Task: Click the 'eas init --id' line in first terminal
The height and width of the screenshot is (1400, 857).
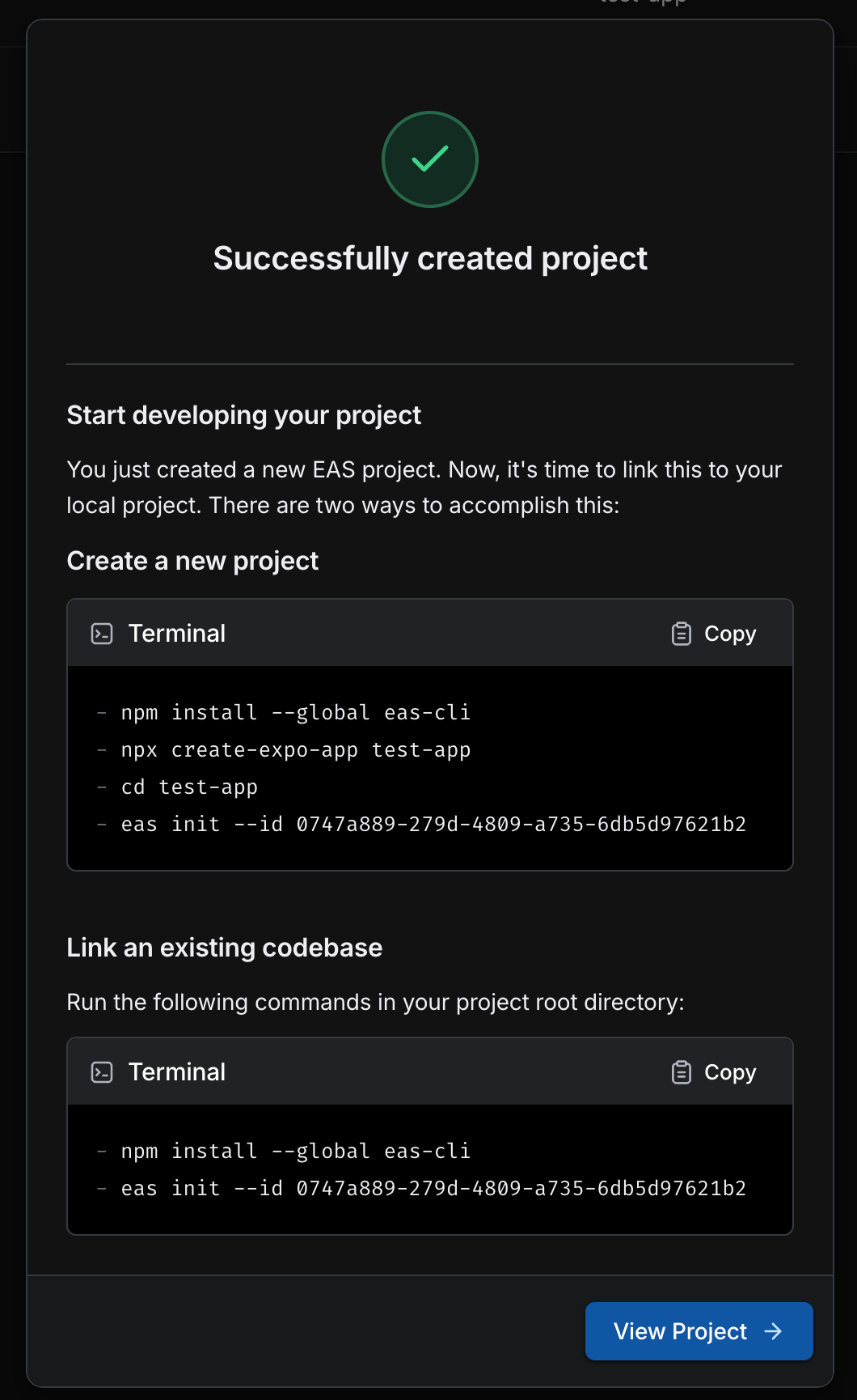Action: 433,824
